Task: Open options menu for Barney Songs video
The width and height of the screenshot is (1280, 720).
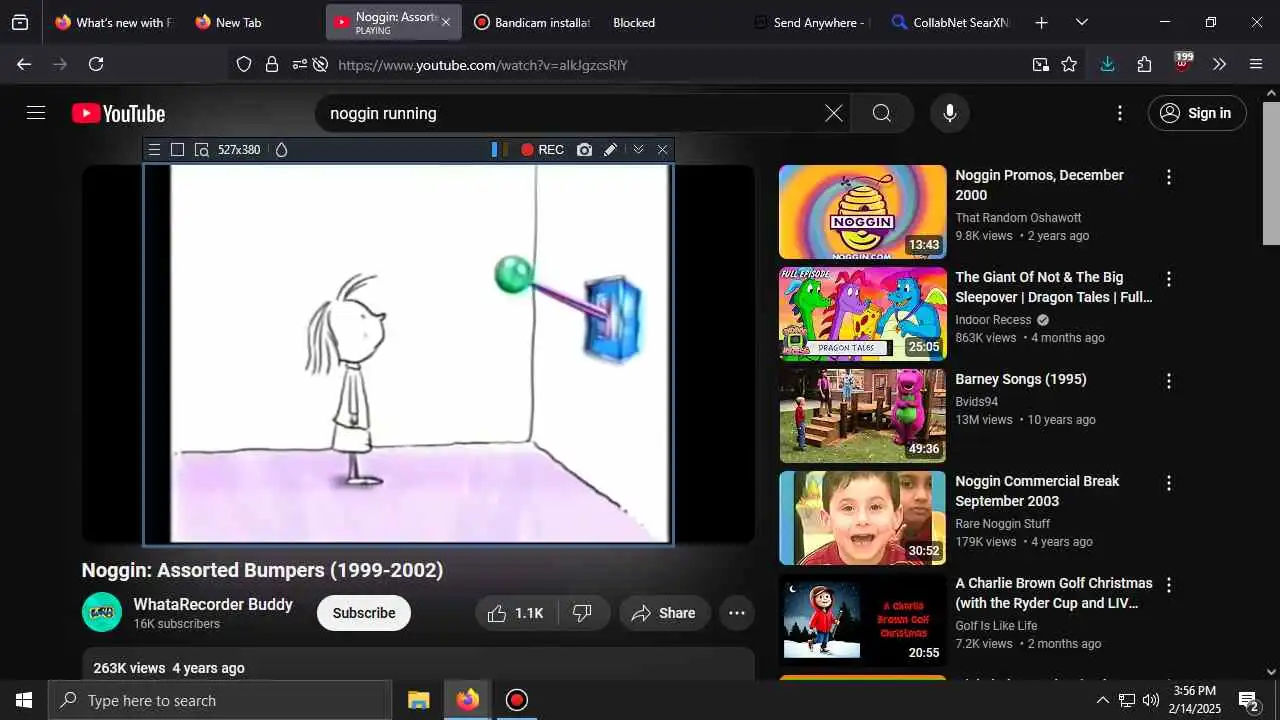Action: tap(1168, 381)
